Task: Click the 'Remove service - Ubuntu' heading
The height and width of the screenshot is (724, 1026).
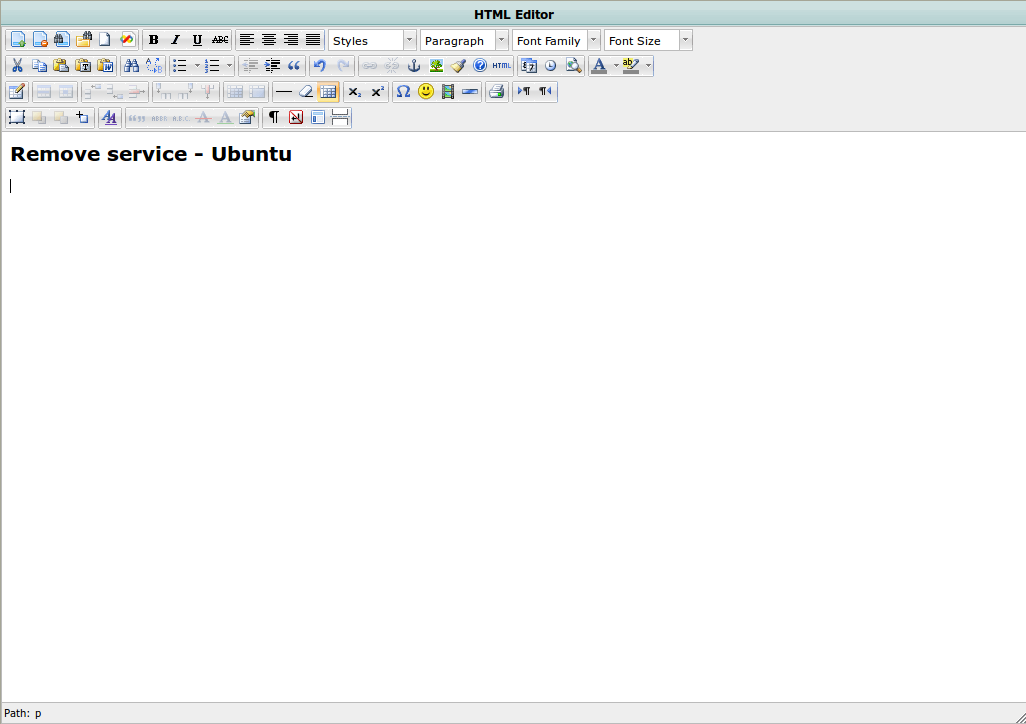Action: (151, 154)
